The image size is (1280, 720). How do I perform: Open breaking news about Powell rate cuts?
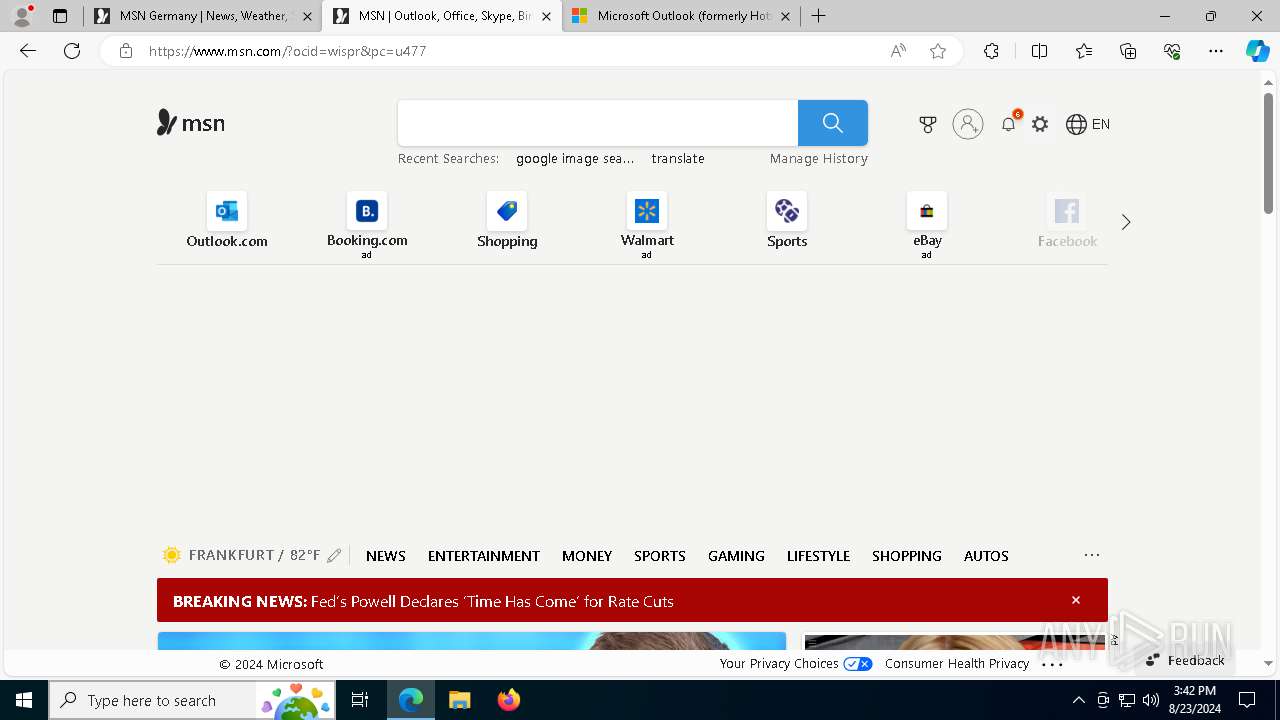point(423,601)
